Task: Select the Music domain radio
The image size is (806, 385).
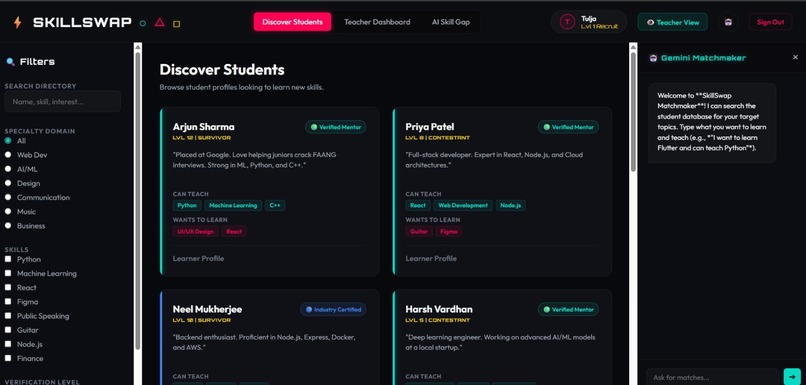Action: click(x=8, y=211)
